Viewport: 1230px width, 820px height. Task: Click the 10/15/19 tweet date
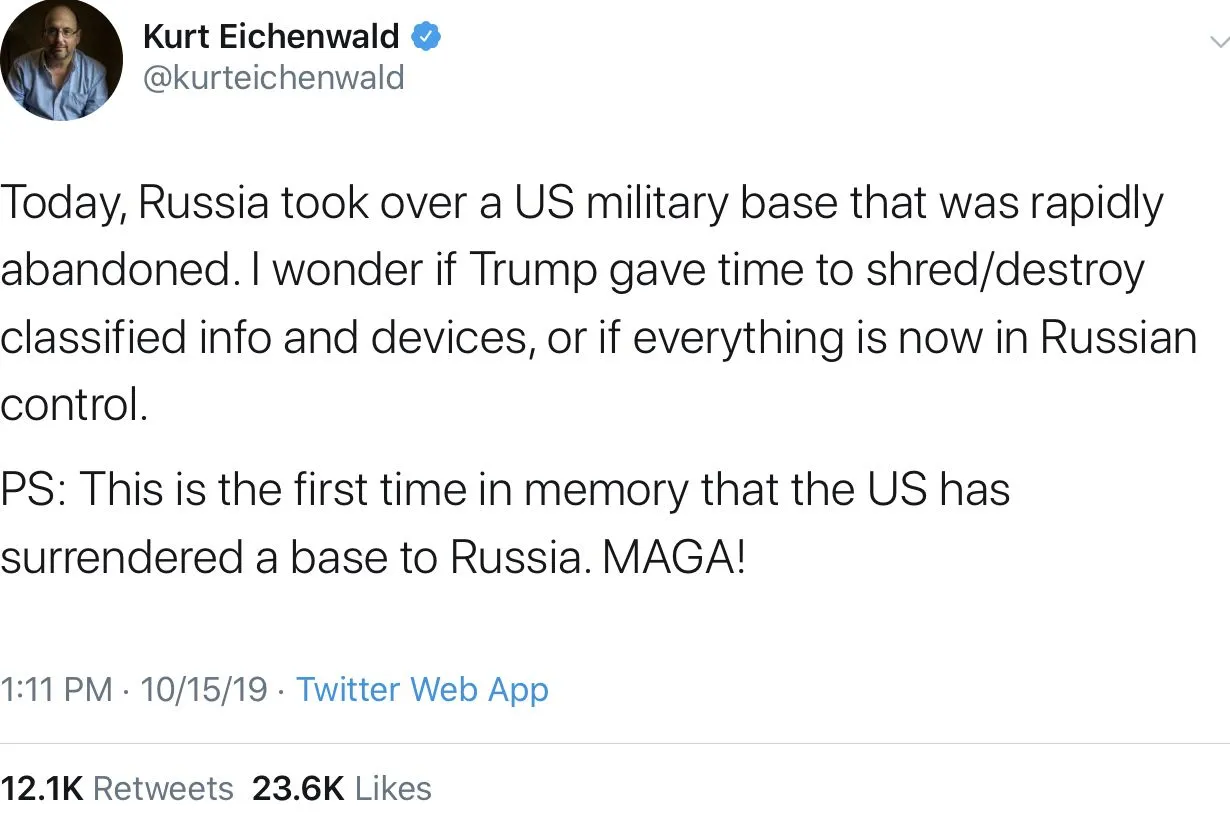point(204,689)
